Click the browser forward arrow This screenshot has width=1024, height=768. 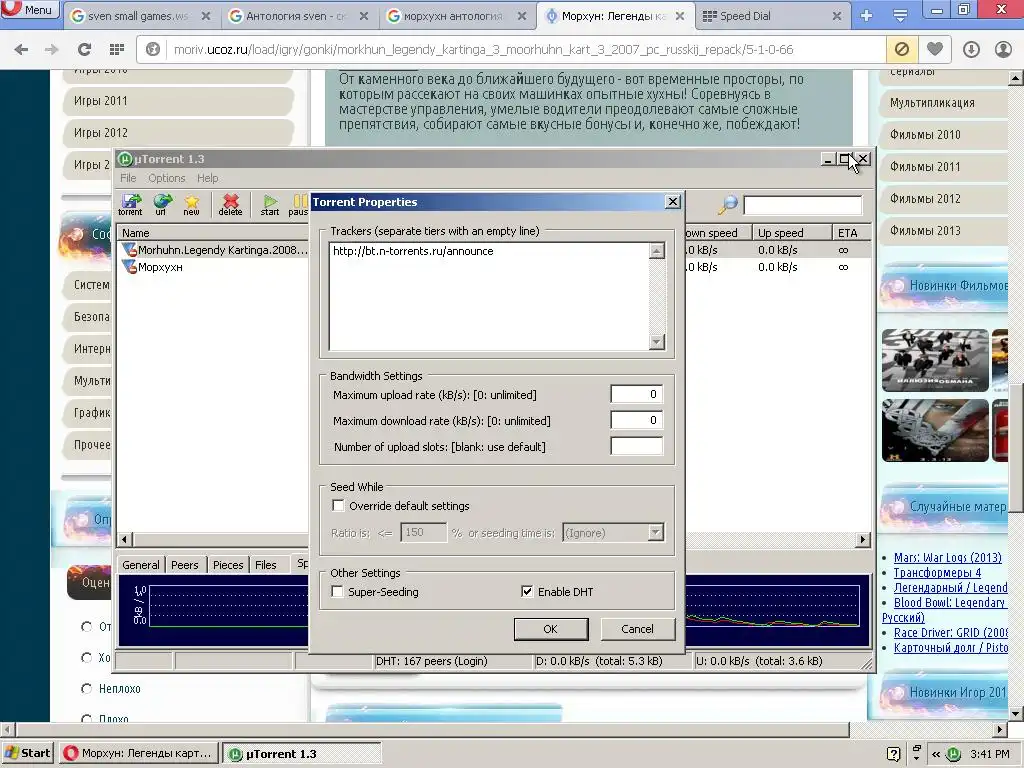pos(52,49)
